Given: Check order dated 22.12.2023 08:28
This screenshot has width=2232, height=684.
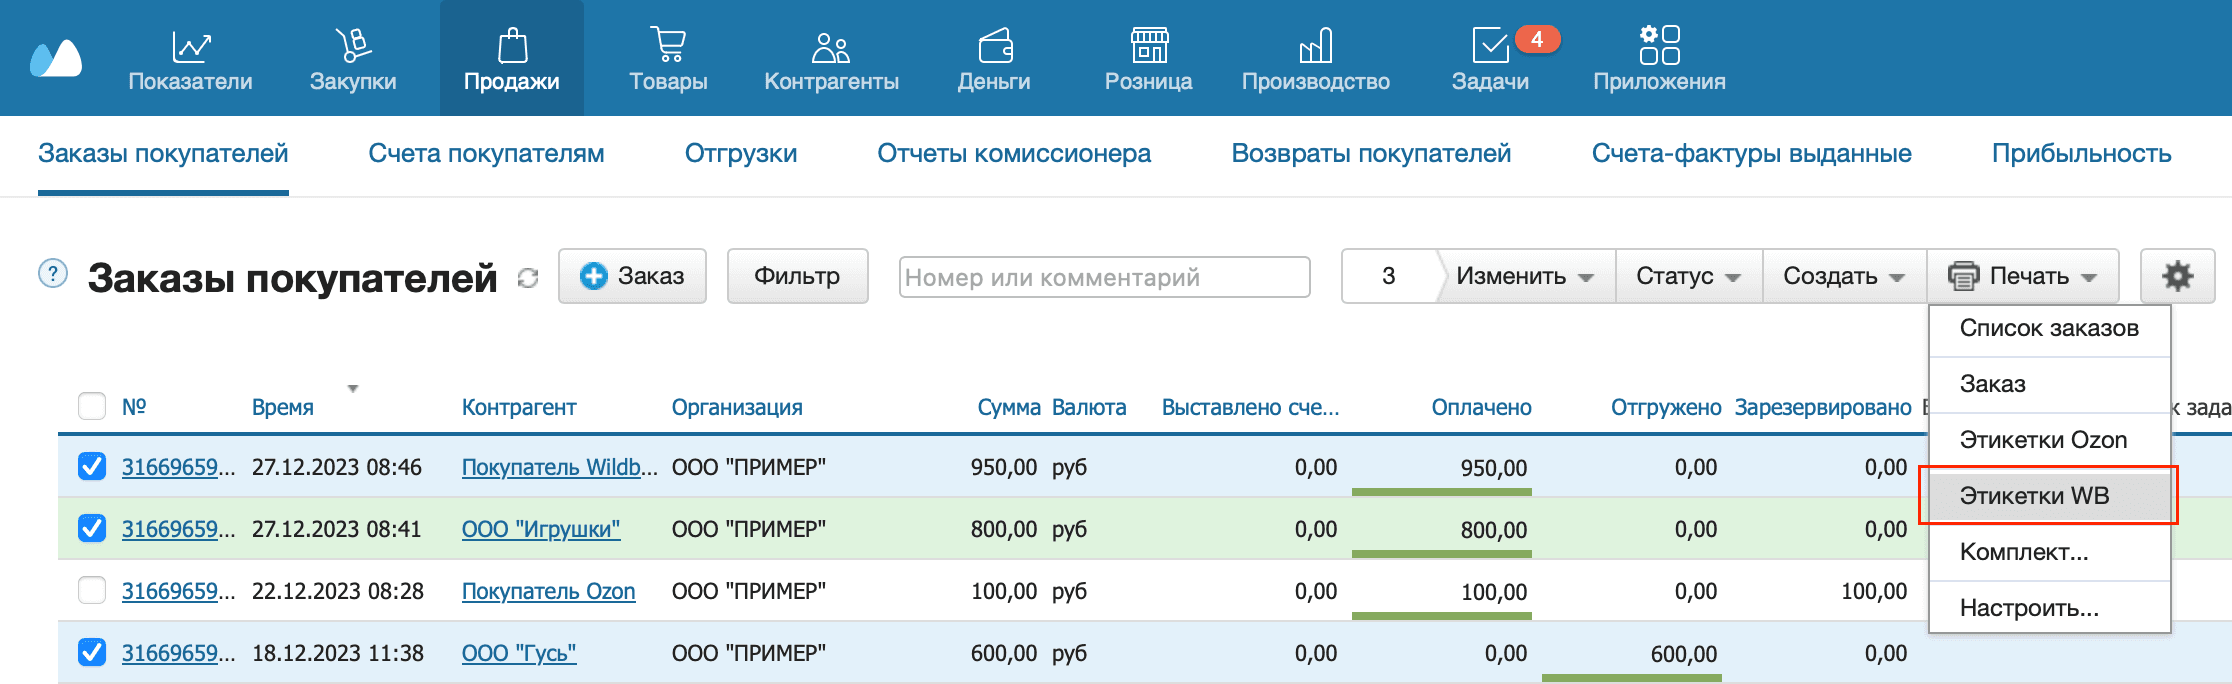Looking at the screenshot, I should click(x=92, y=590).
